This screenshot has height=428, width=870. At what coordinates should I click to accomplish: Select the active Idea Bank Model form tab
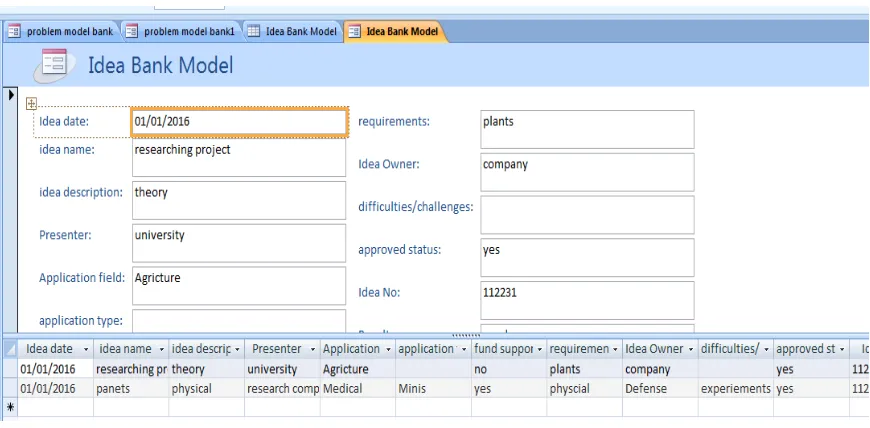394,32
